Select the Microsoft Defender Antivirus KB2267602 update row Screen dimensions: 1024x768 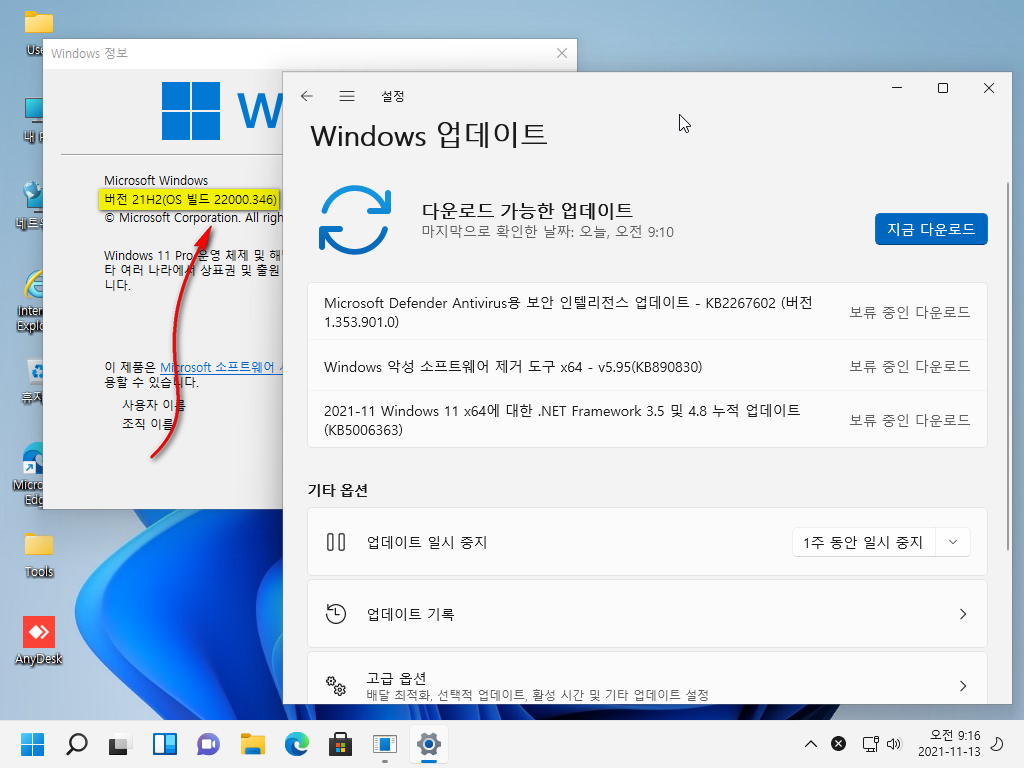click(x=647, y=312)
